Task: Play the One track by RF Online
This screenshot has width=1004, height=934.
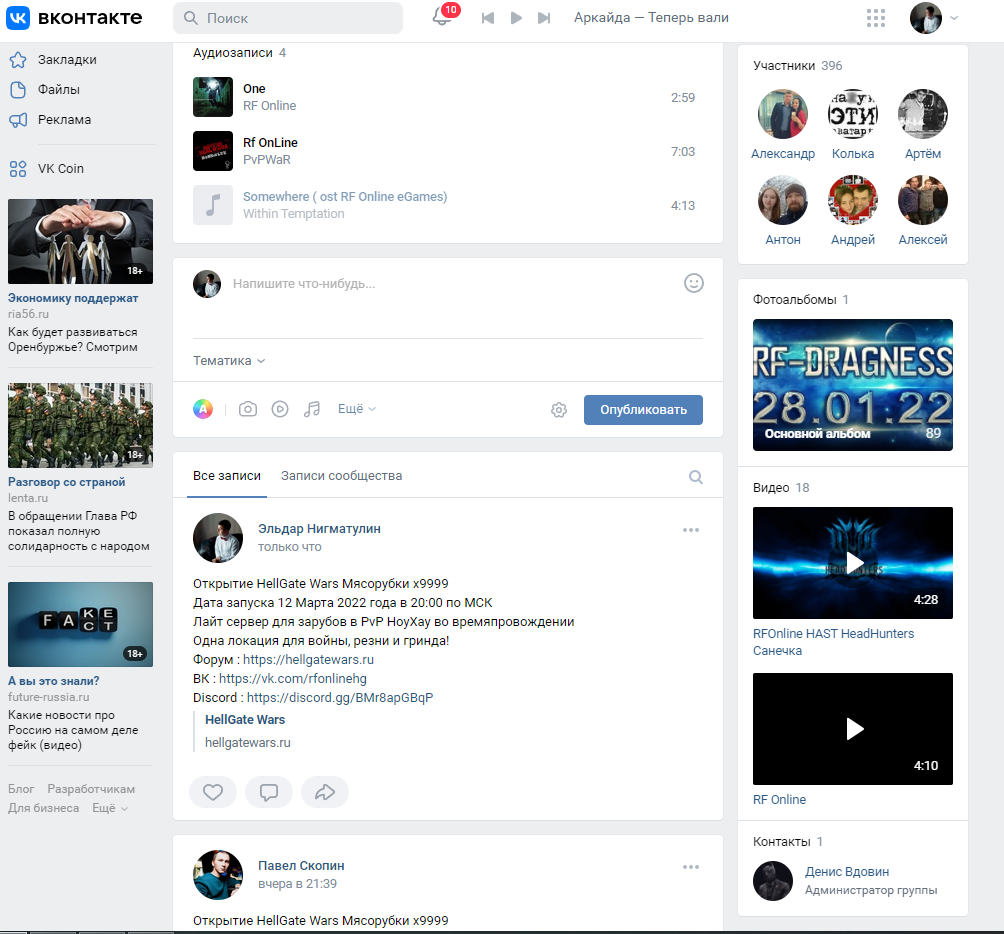Action: click(x=213, y=97)
